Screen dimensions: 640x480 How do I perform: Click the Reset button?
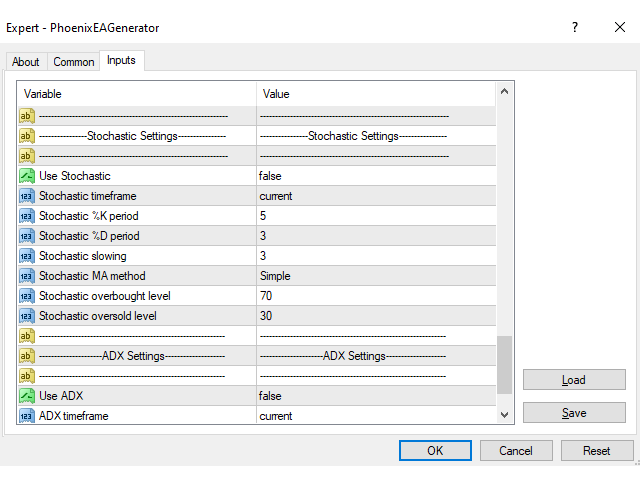tap(597, 451)
